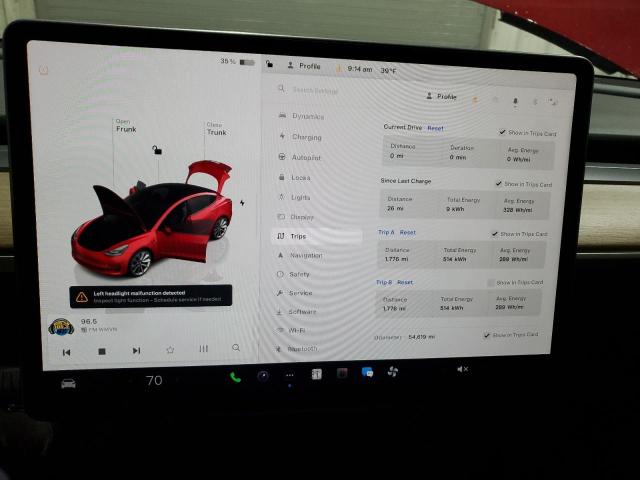Stop the radio playback
Screen dimensions: 640x480
click(102, 351)
